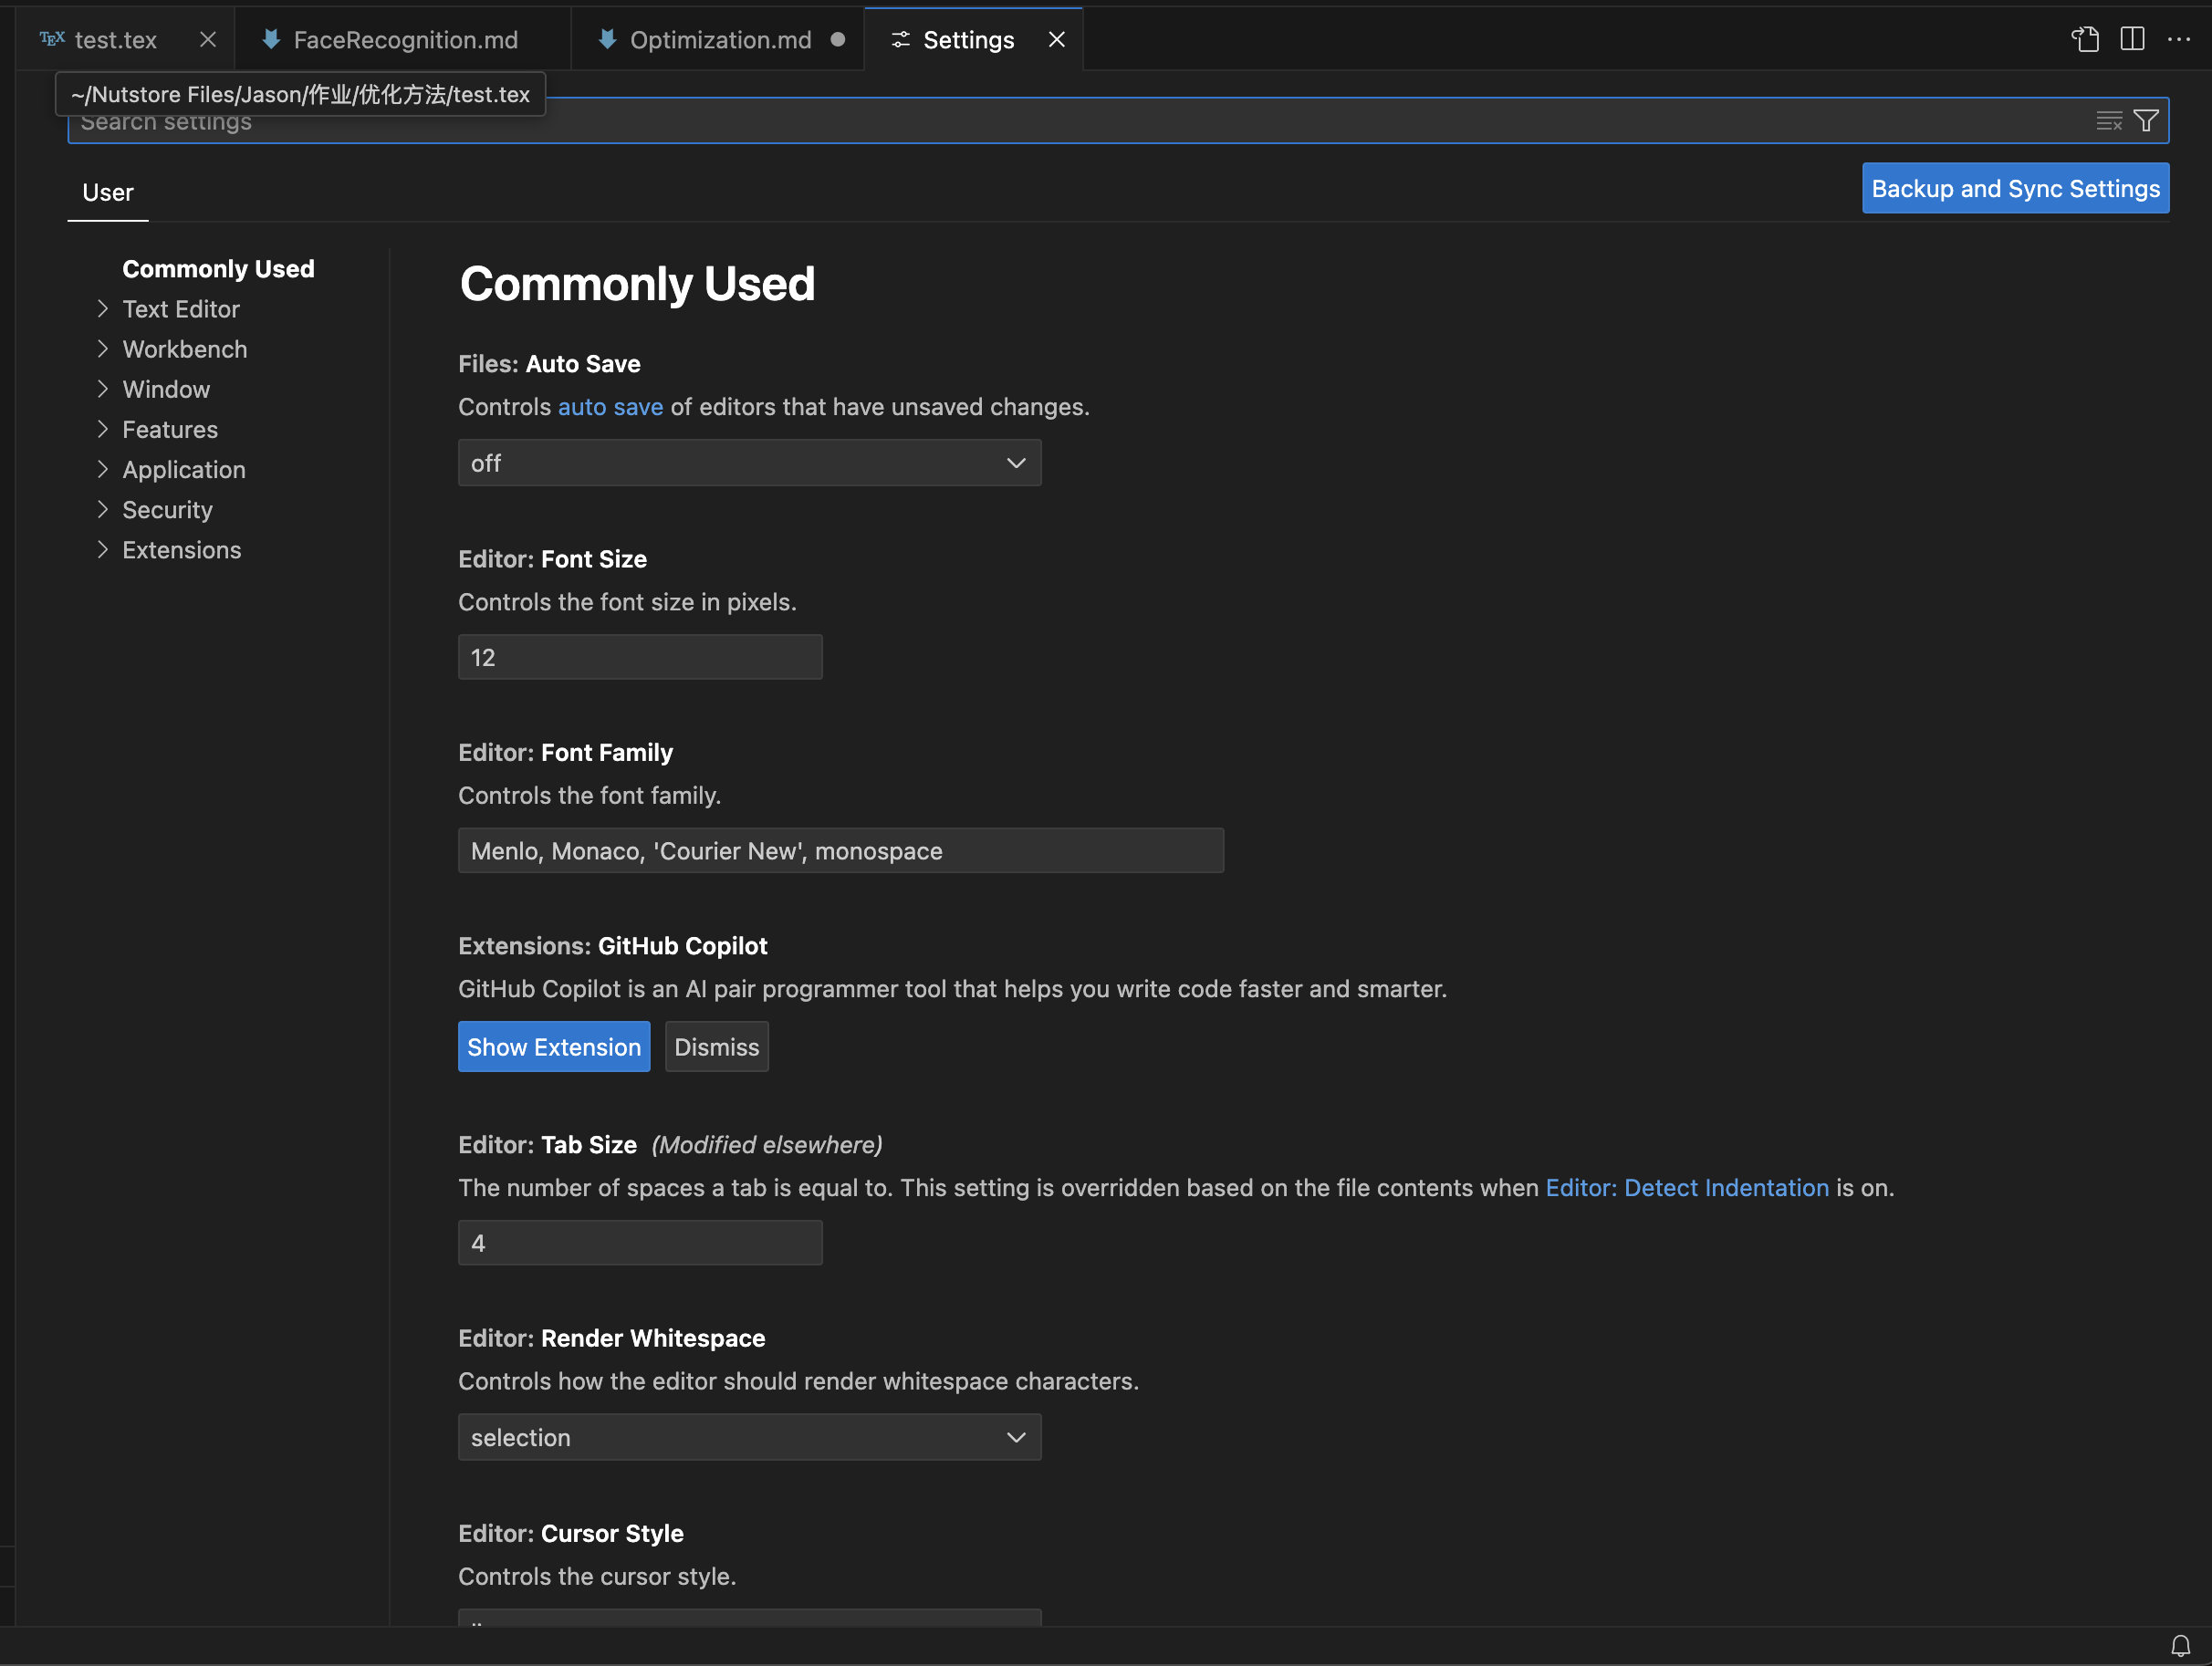This screenshot has height=1666, width=2212.
Task: Click the filter settings funnel icon
Action: coord(2146,121)
